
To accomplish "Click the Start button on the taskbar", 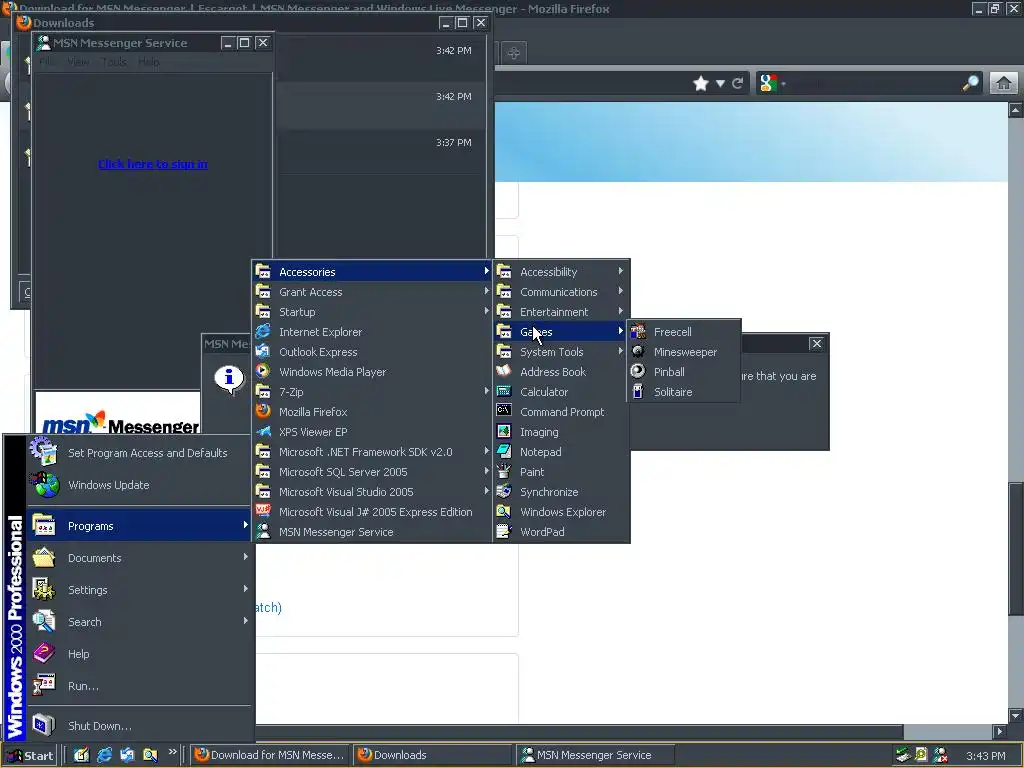I will (30, 756).
